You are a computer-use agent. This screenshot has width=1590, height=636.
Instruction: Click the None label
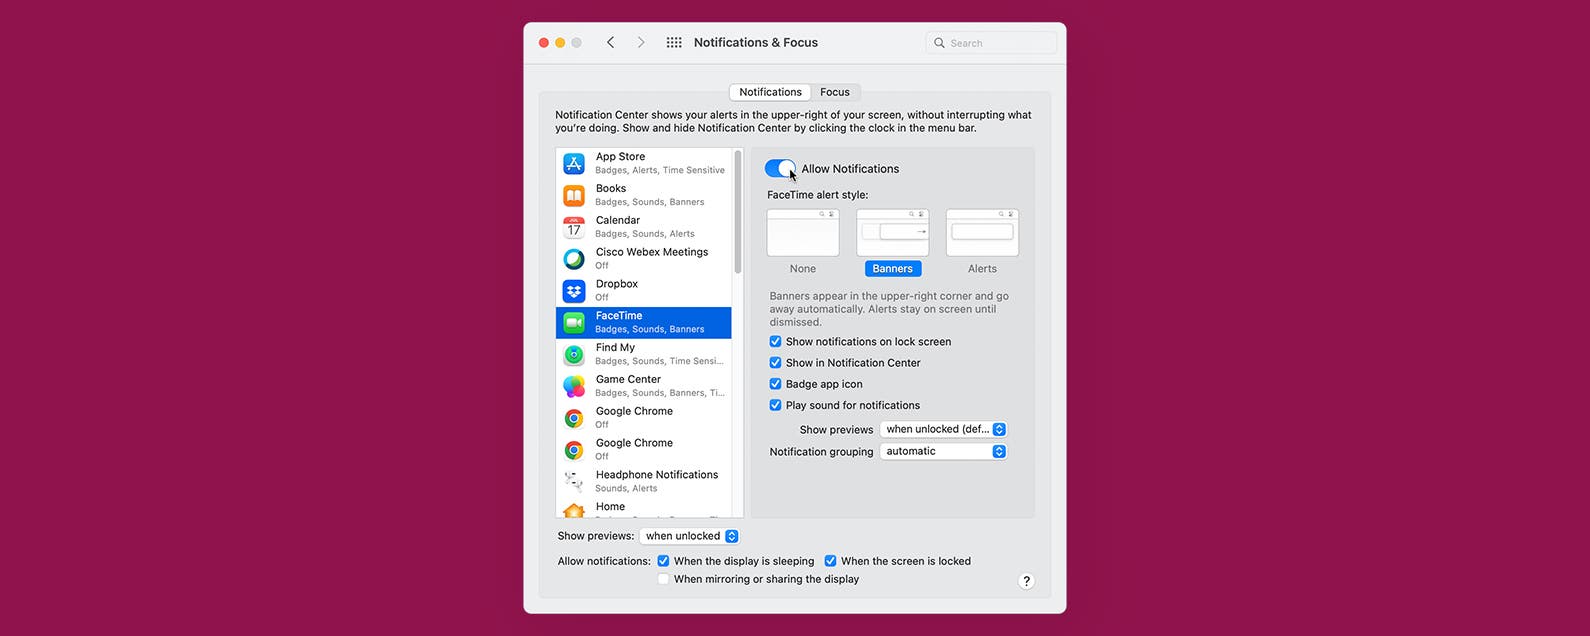point(803,268)
